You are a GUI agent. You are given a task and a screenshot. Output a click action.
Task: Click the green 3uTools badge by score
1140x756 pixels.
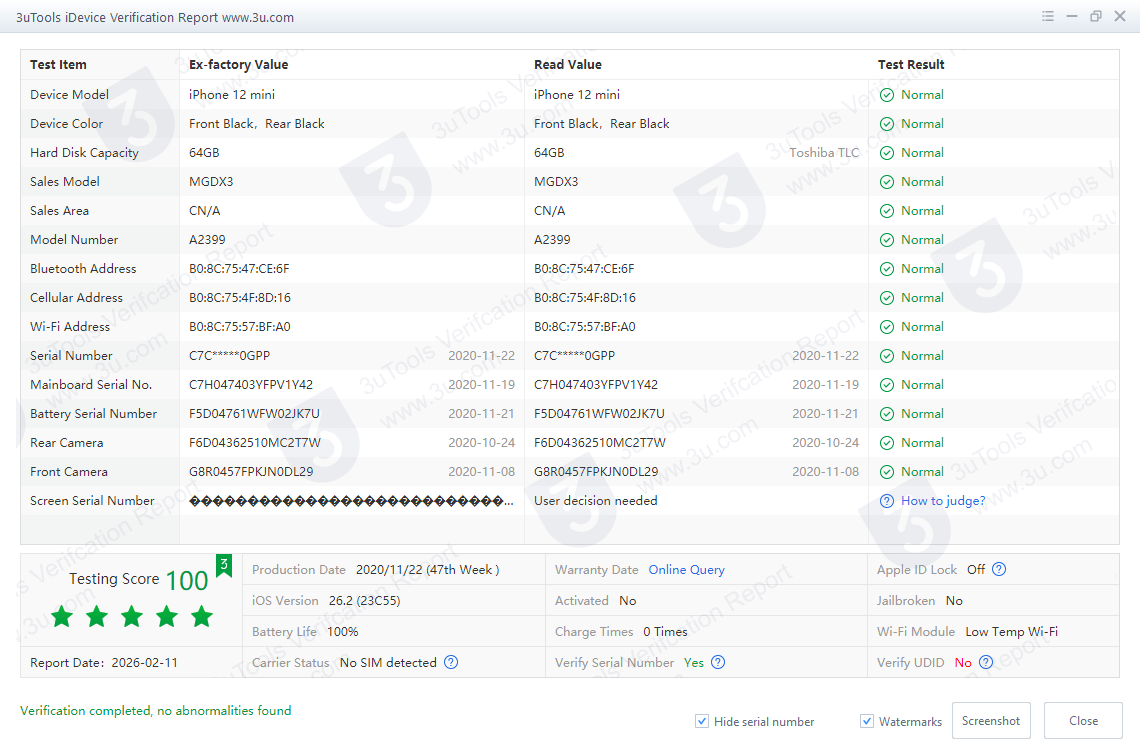(x=224, y=566)
